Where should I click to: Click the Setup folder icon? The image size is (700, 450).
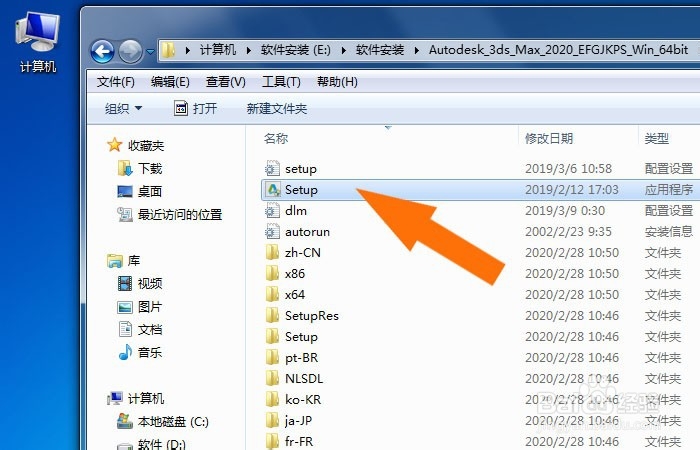(x=272, y=337)
